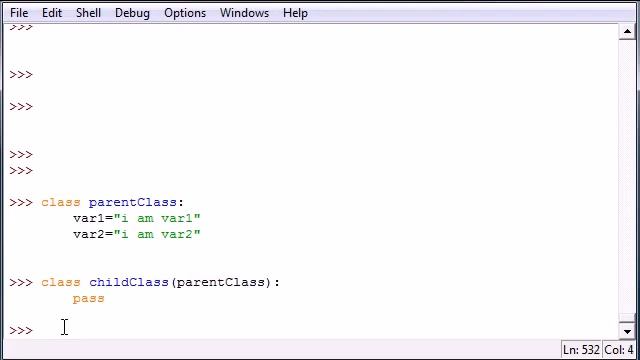Open the Windows menu

coord(244,13)
